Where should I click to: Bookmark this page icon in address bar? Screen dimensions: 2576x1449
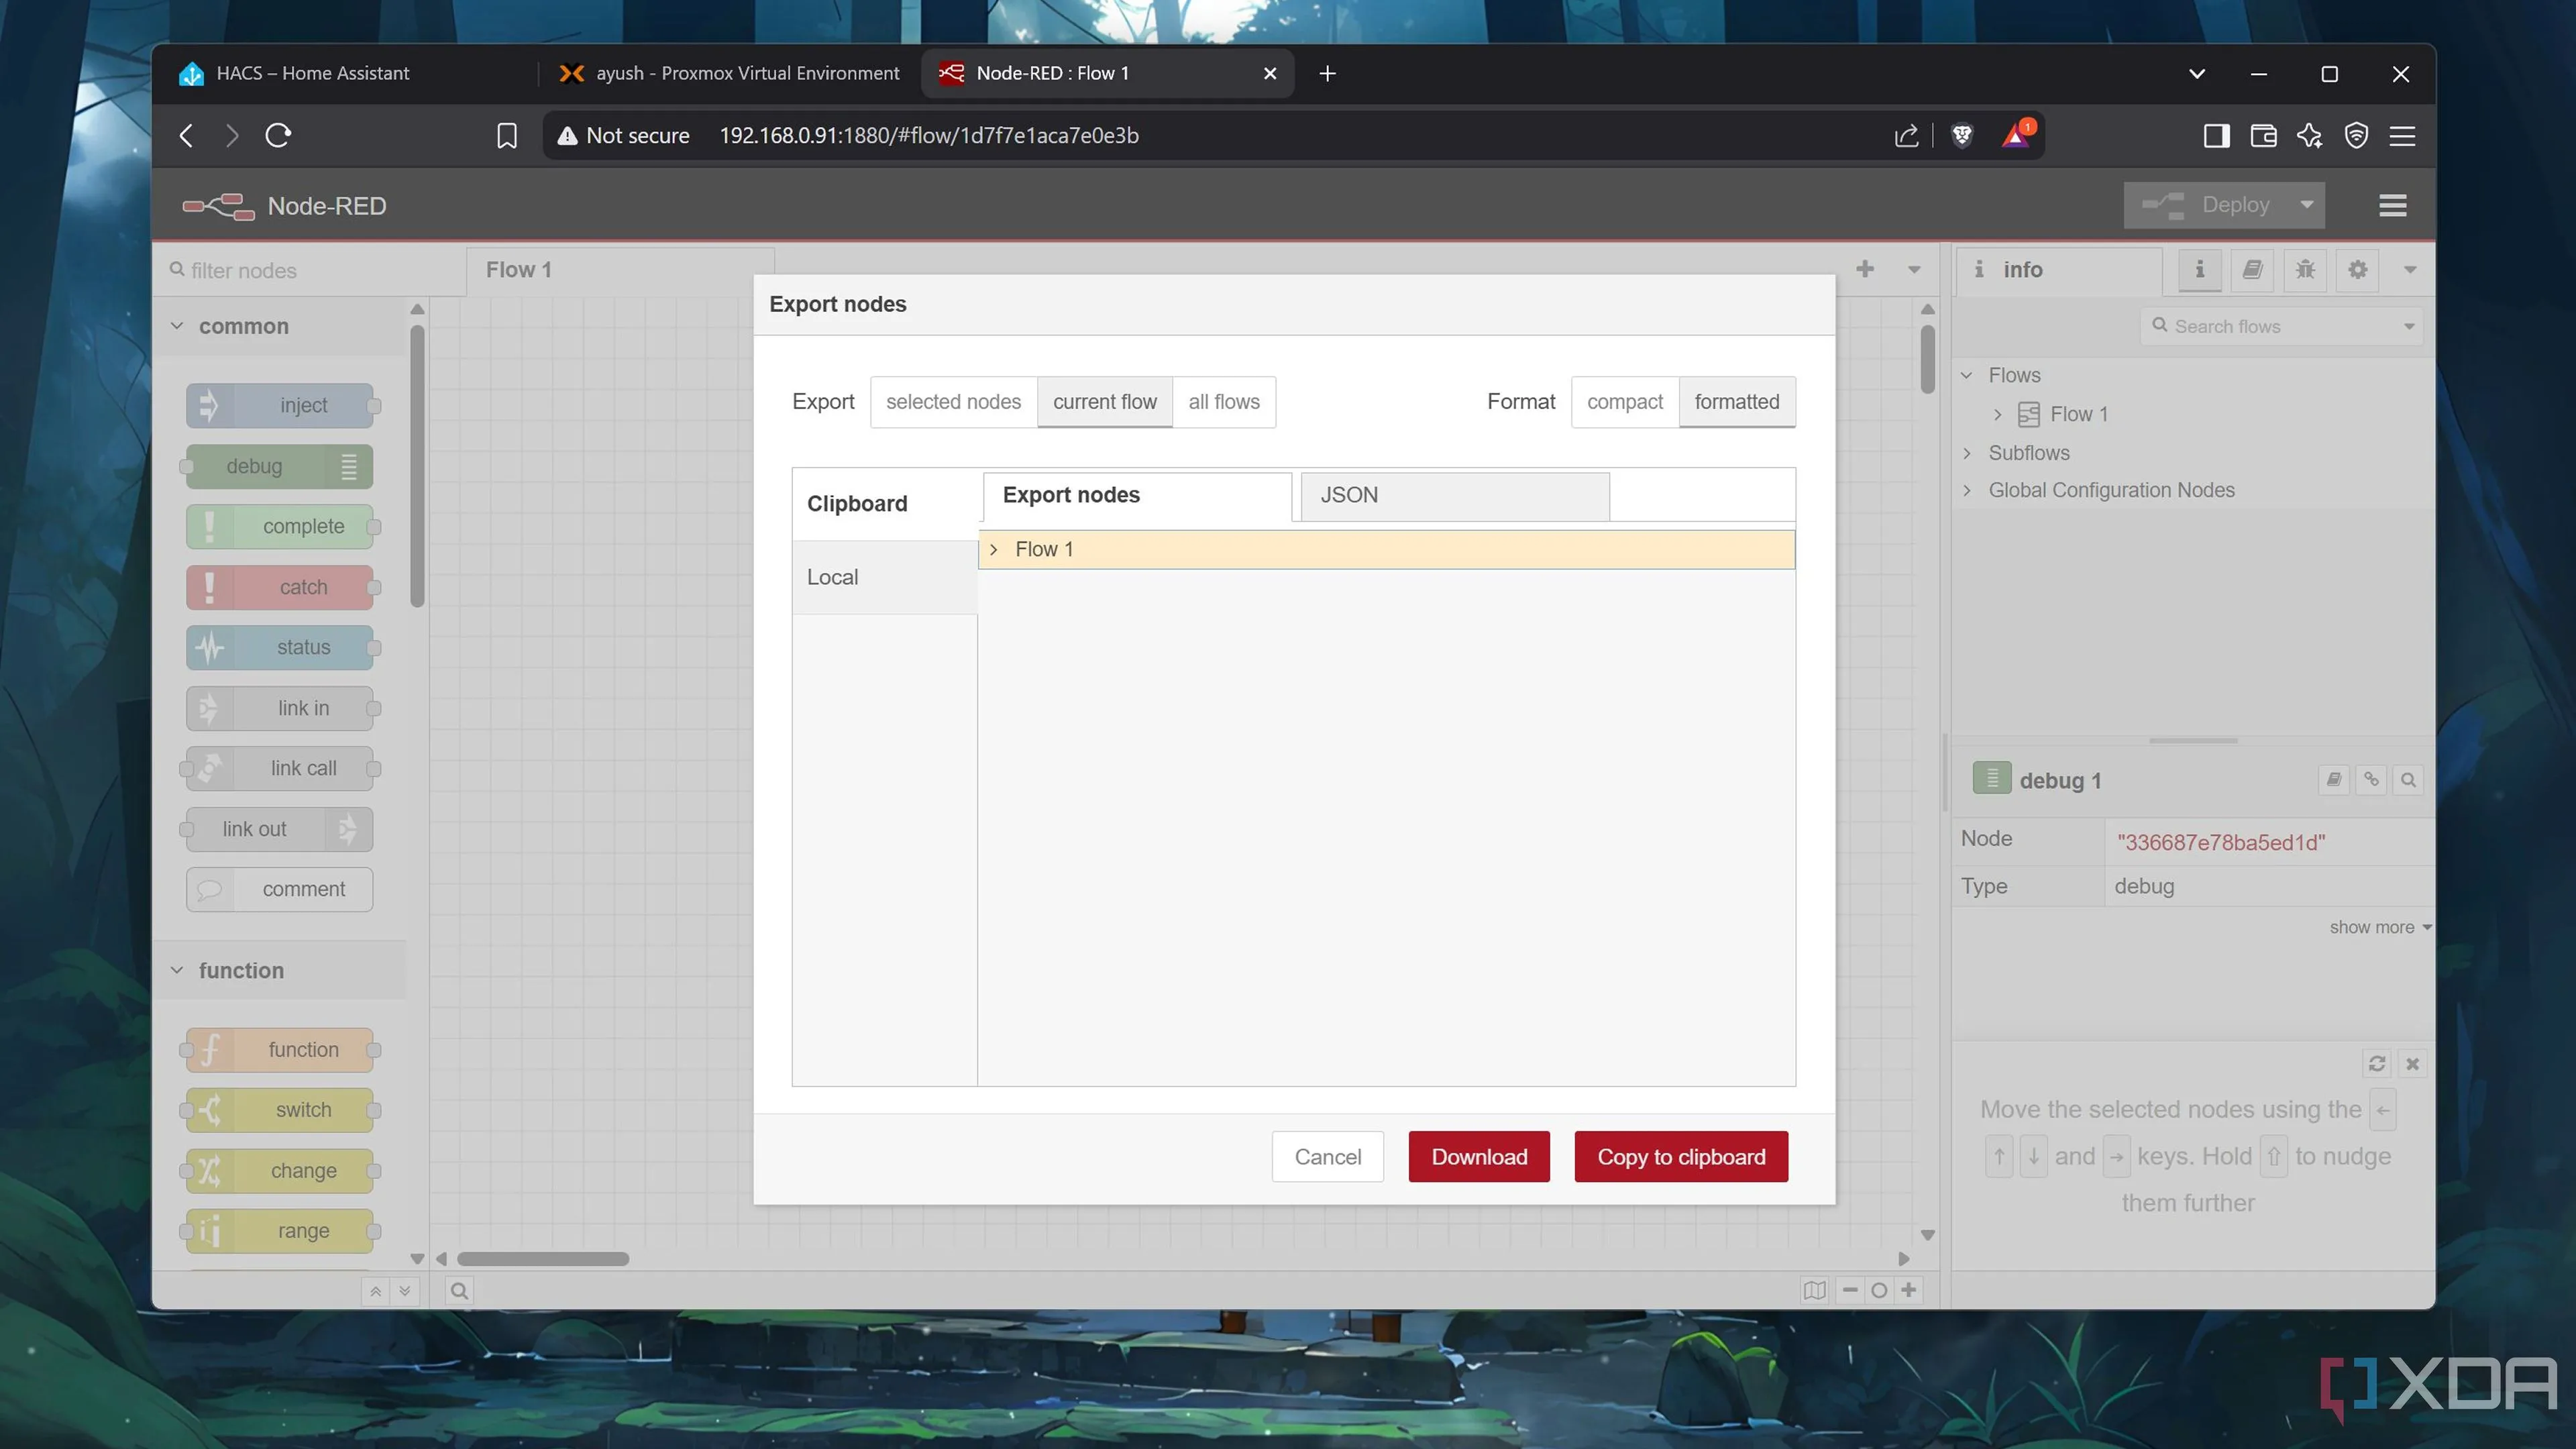coord(507,135)
